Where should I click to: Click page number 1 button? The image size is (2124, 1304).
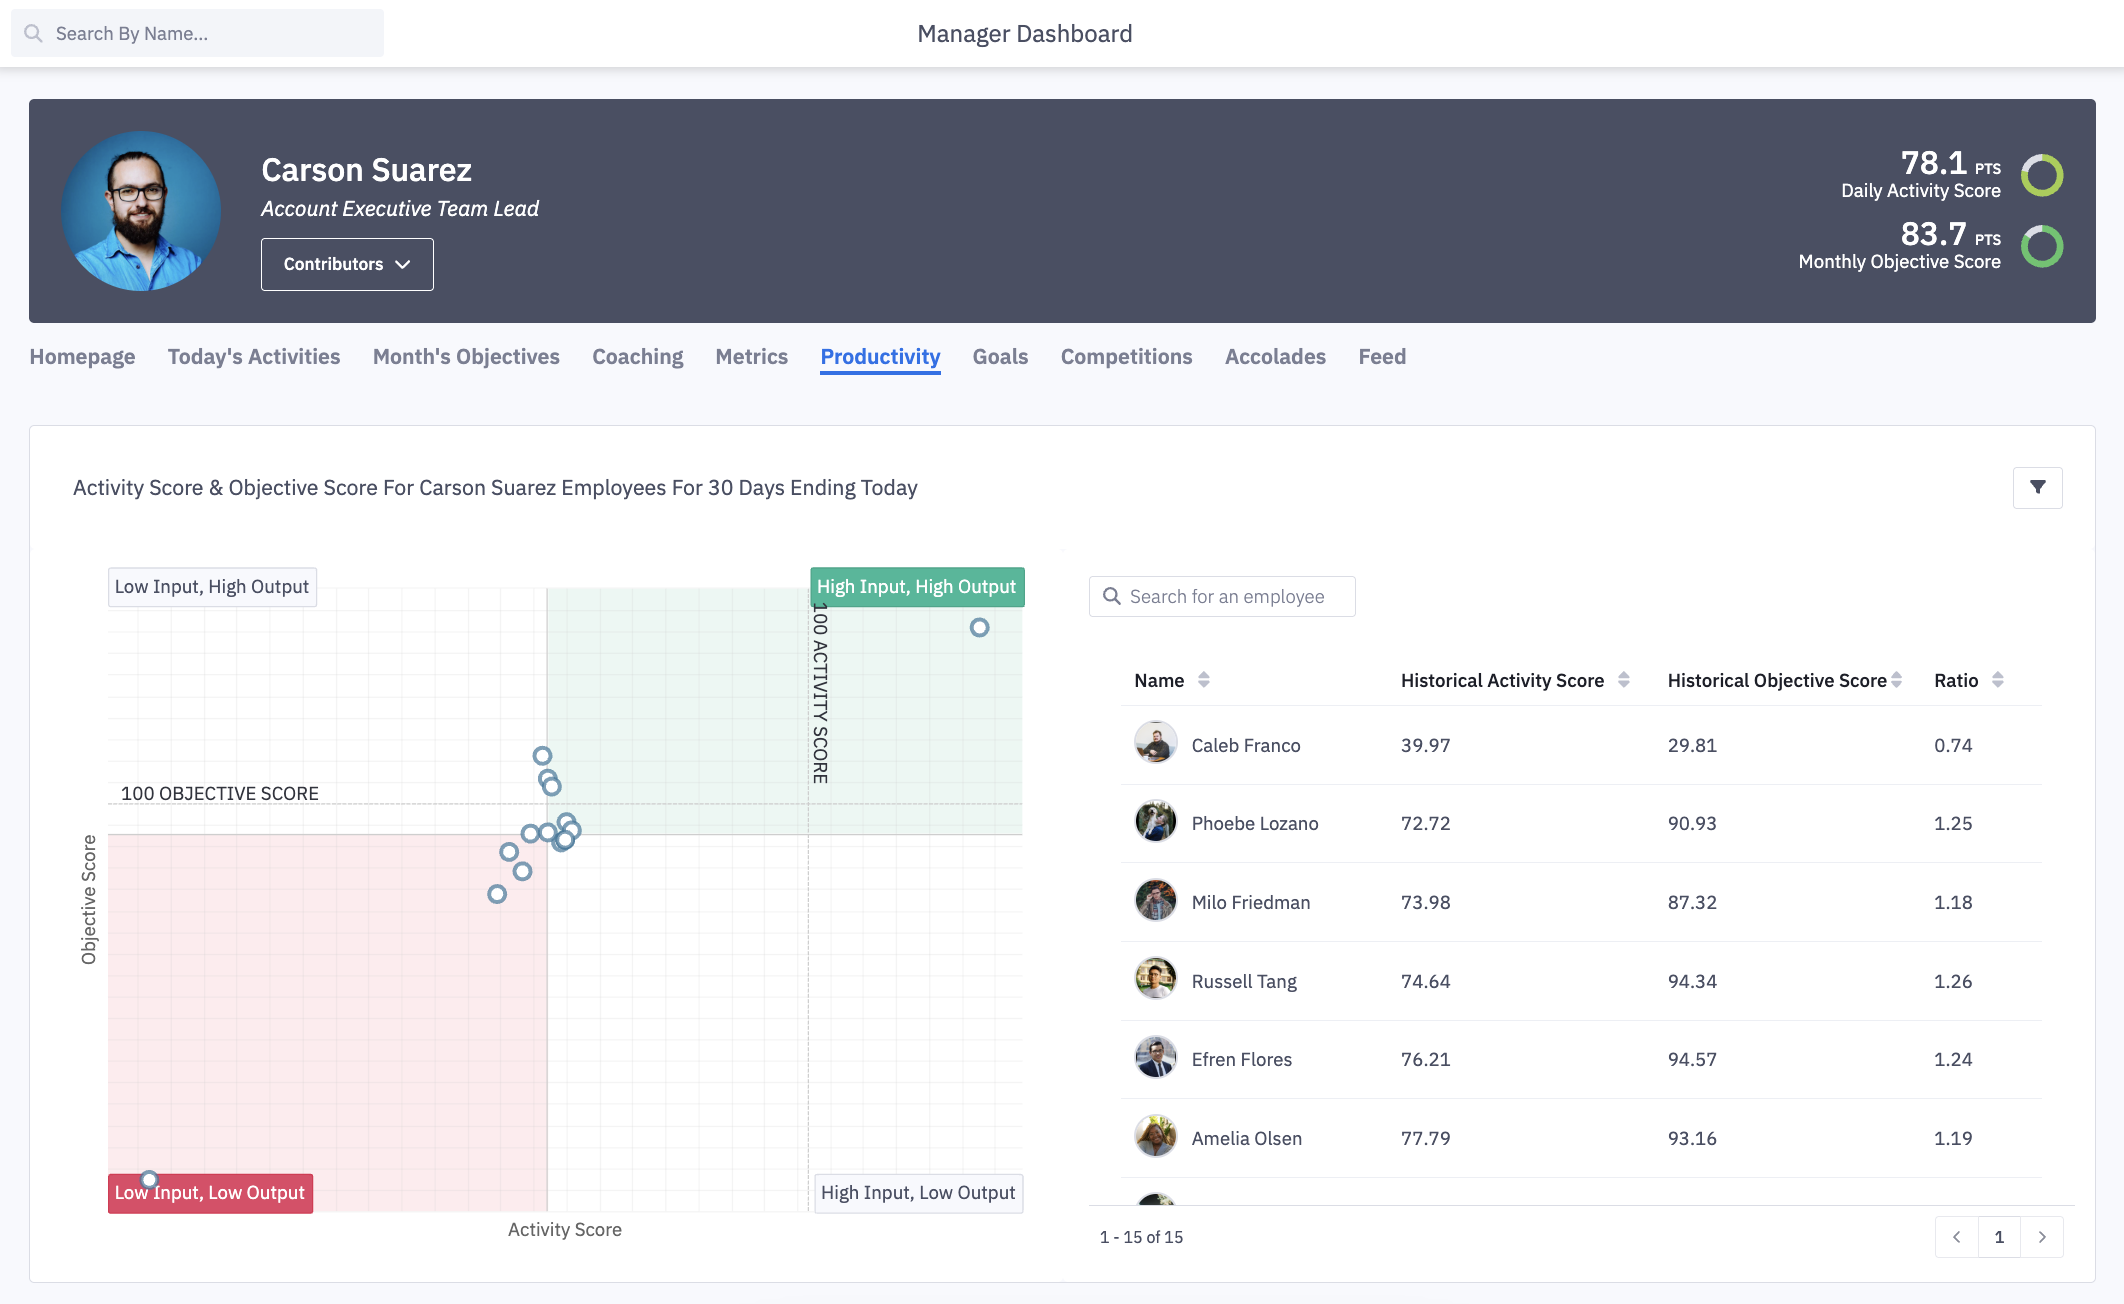1999,1237
